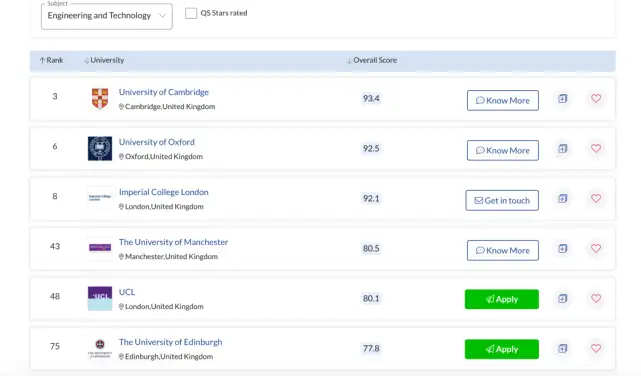The width and height of the screenshot is (641, 376).
Task: Sort by University column header
Action: point(104,60)
